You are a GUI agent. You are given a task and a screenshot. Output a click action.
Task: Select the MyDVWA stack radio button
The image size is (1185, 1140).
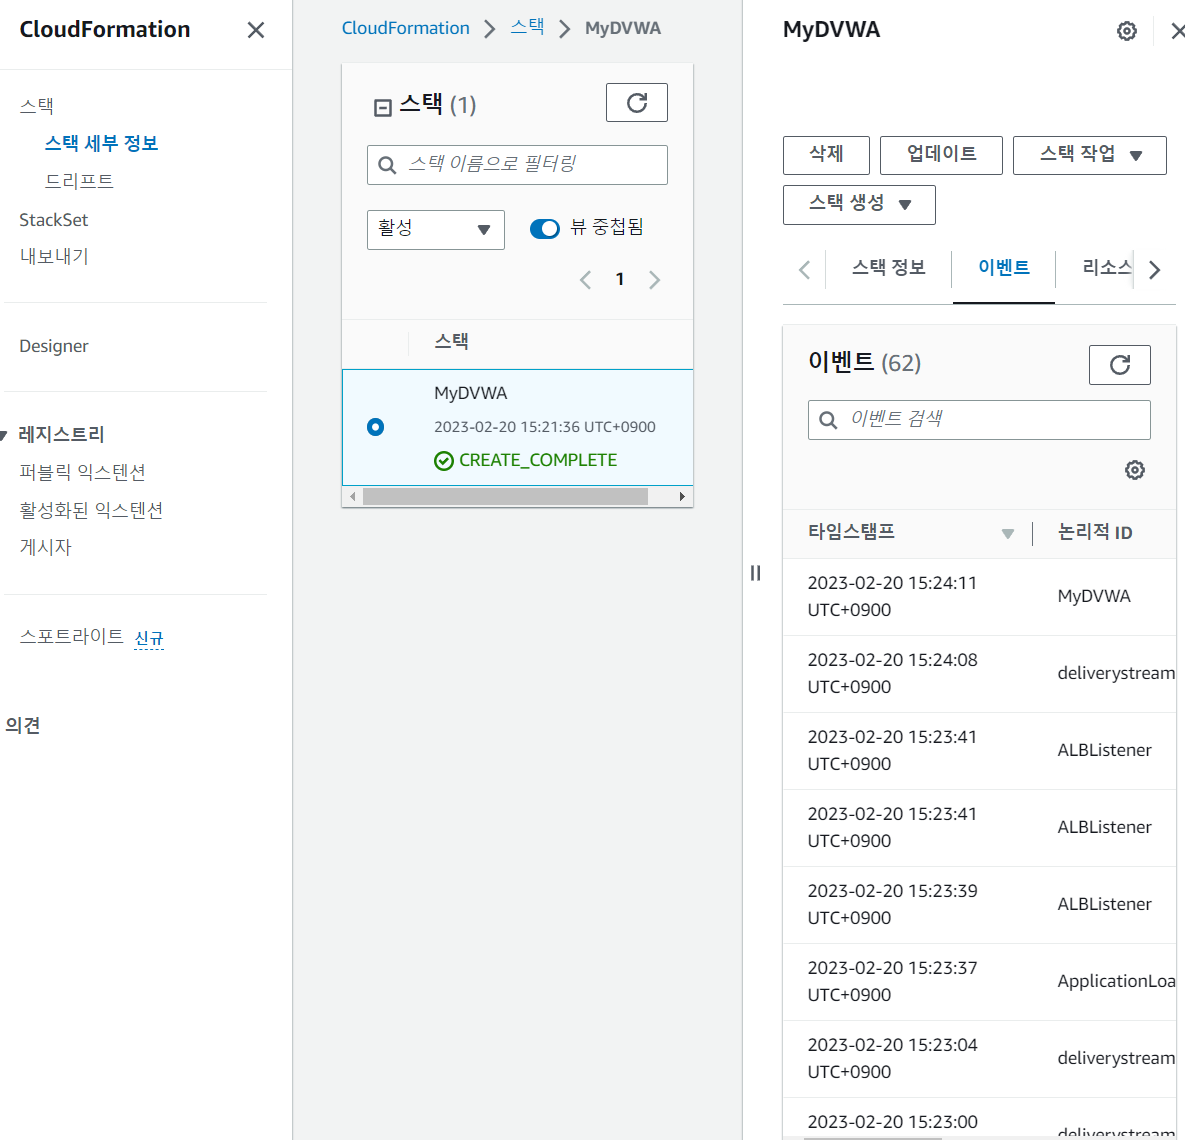(x=376, y=427)
